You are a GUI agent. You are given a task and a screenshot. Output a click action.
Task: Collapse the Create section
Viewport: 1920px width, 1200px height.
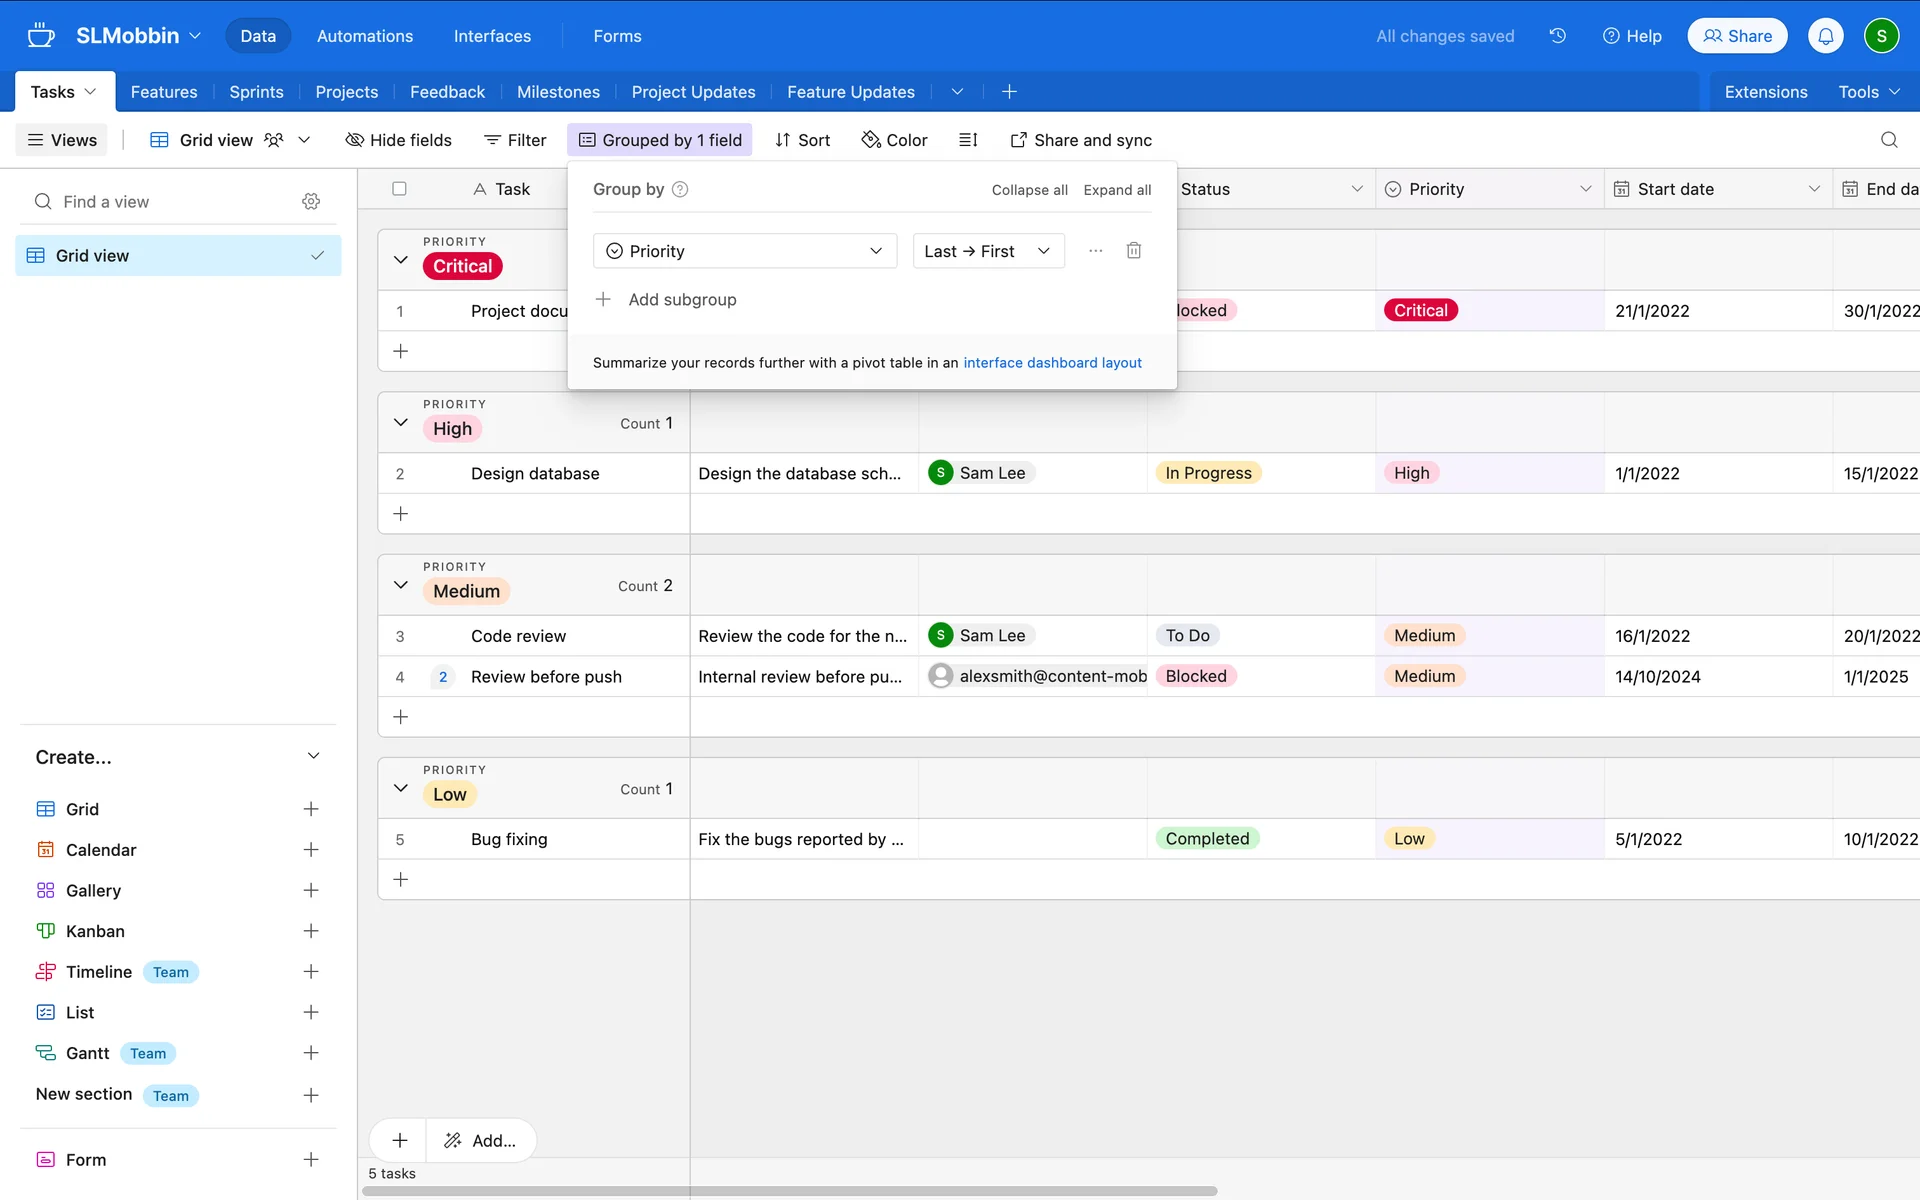pos(313,757)
